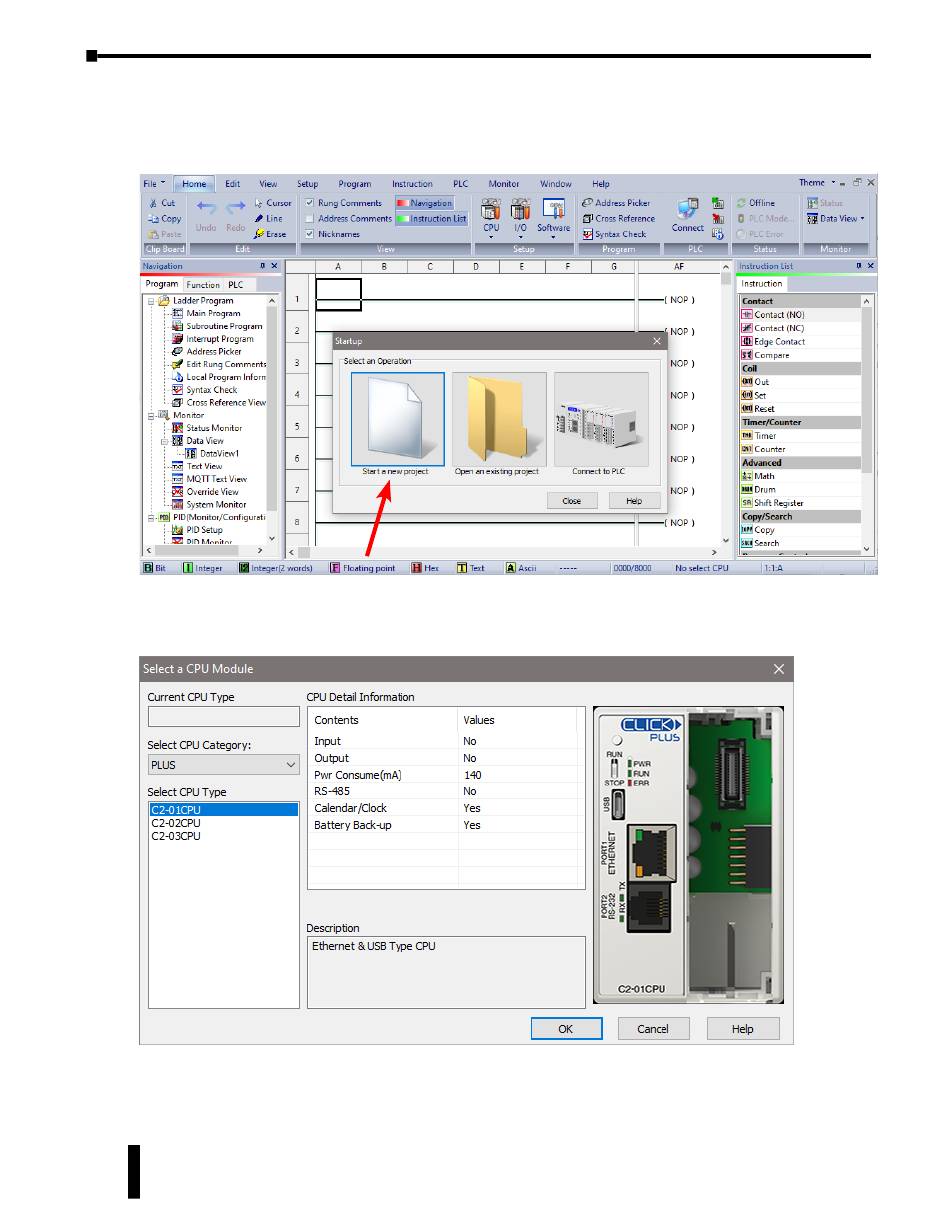The width and height of the screenshot is (950, 1206).
Task: Switch to PLC tab in Navigation panel
Action: tap(235, 285)
